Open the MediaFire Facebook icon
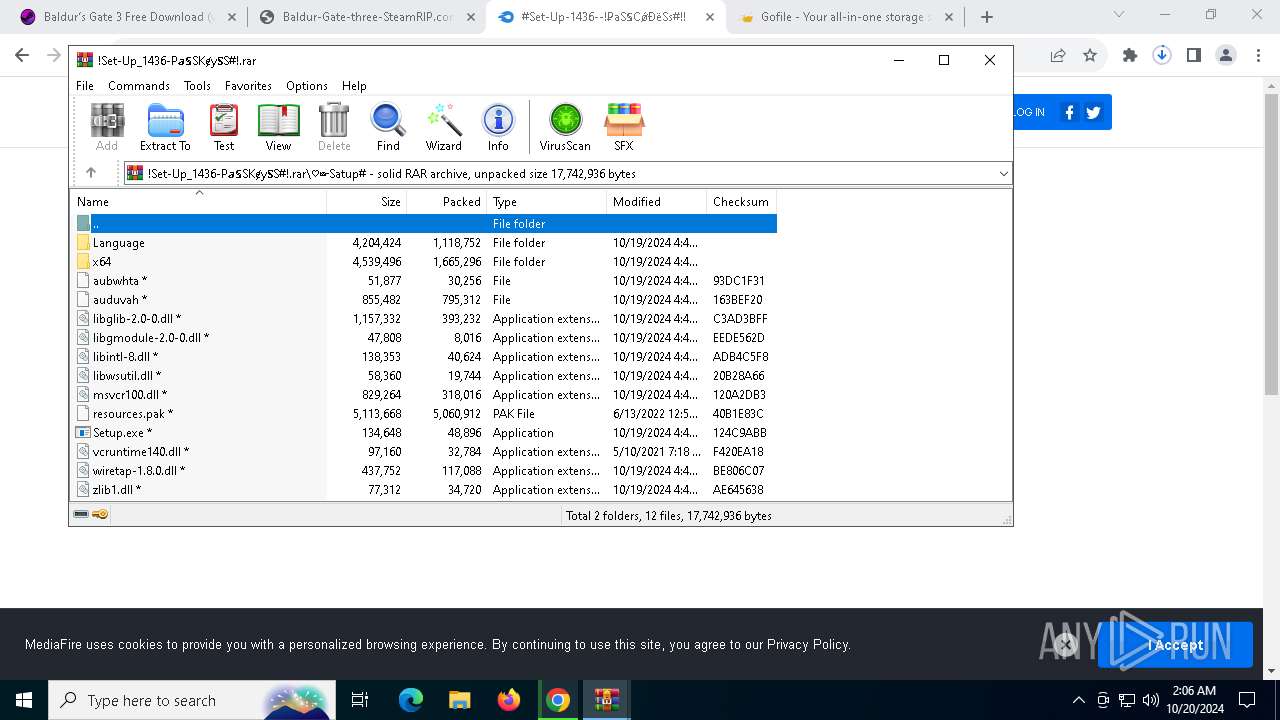1280x720 pixels. click(1069, 112)
